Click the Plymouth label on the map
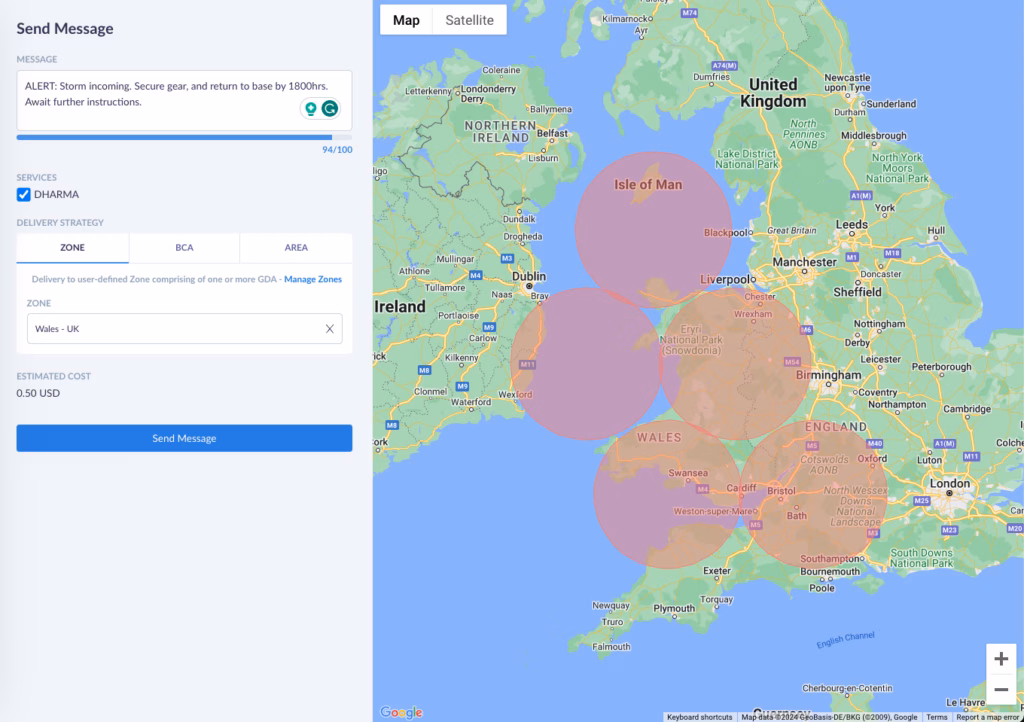The height and width of the screenshot is (722, 1024). click(674, 608)
